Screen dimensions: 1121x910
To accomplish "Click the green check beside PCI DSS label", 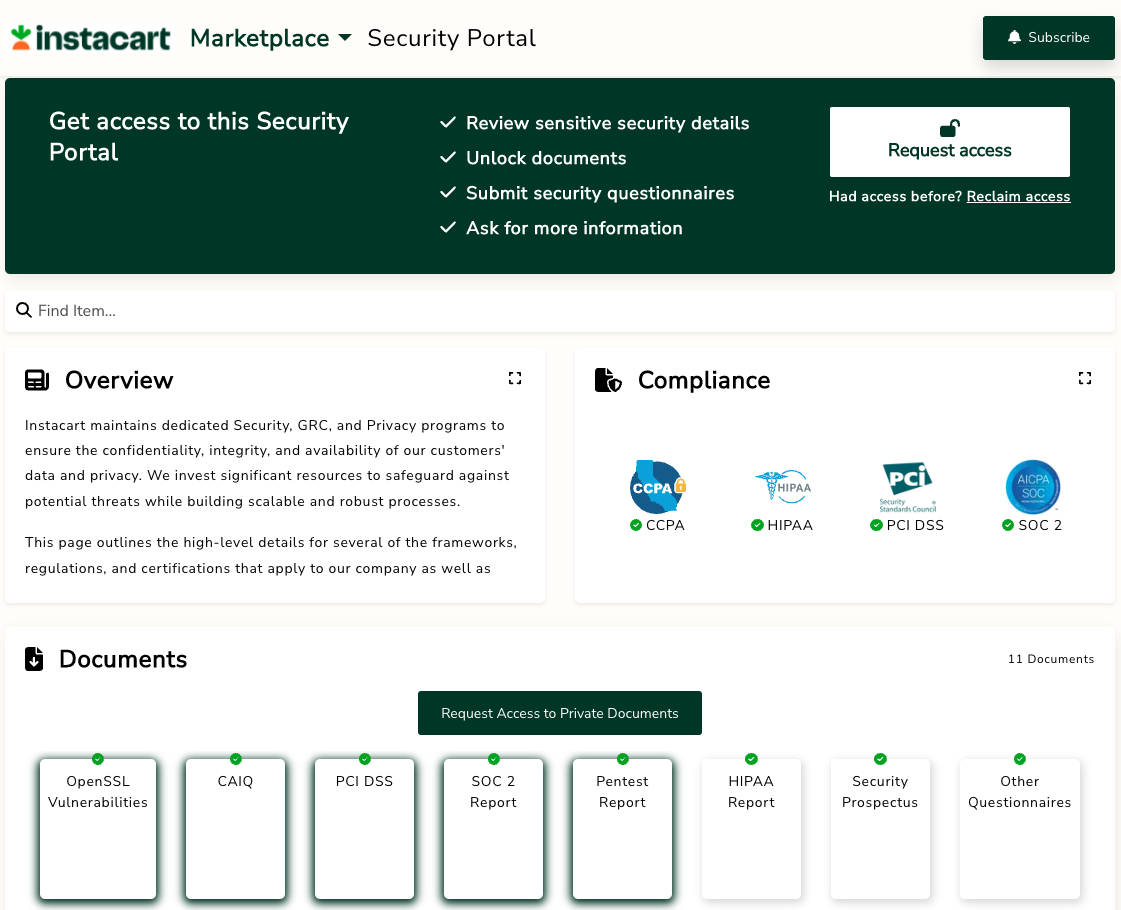I will (876, 525).
